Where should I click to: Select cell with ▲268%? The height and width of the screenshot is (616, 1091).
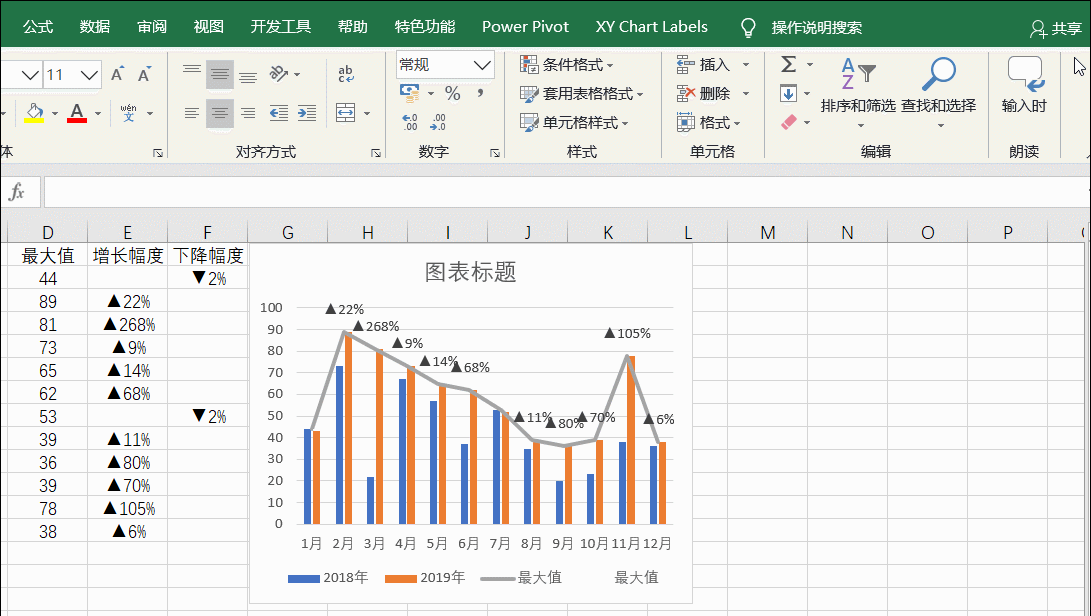pyautogui.click(x=128, y=324)
